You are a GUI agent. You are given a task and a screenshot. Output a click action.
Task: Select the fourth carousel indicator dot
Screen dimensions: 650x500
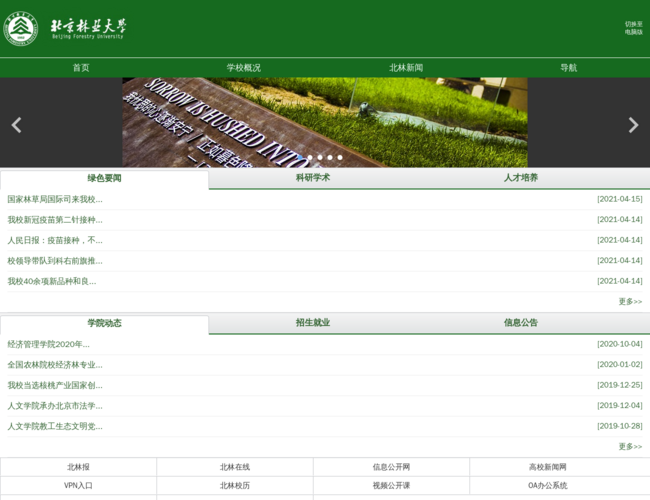pos(330,158)
